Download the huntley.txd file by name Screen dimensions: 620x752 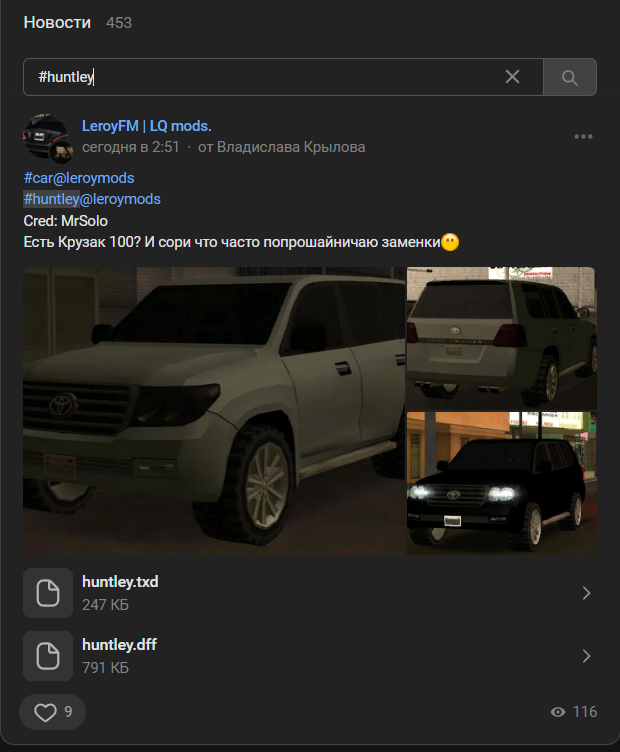[120, 582]
